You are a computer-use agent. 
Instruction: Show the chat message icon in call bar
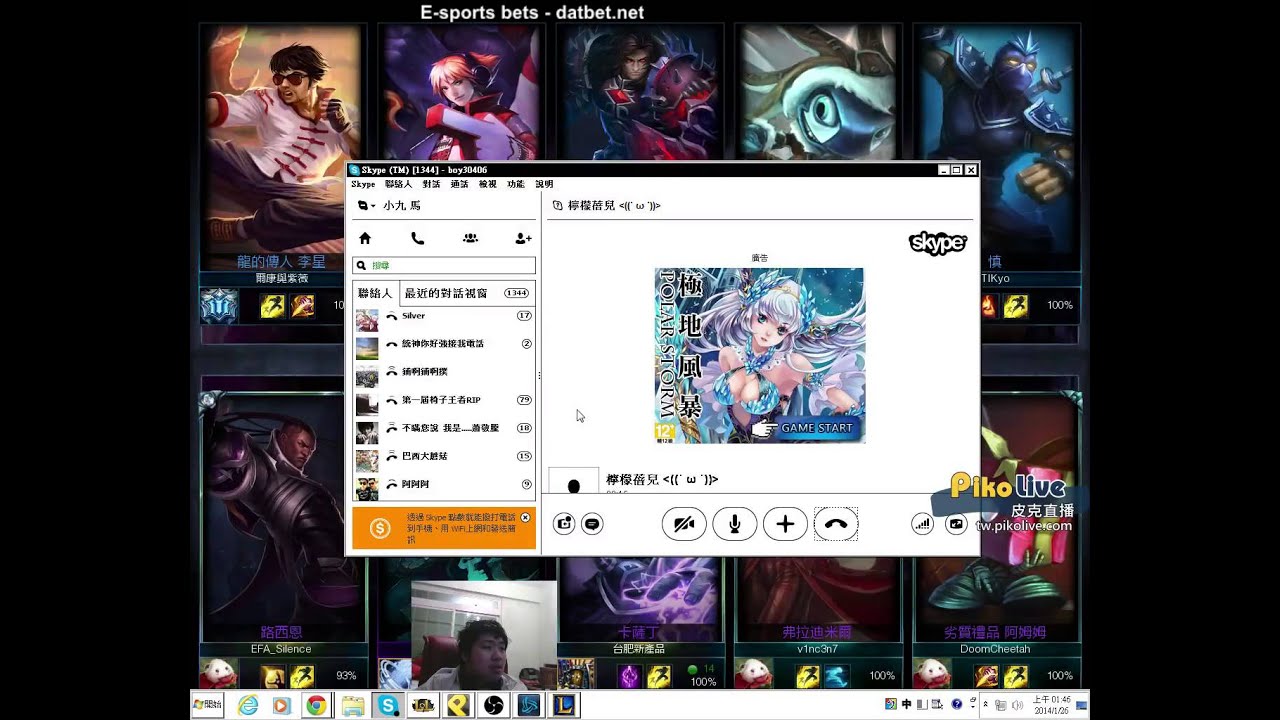click(592, 523)
